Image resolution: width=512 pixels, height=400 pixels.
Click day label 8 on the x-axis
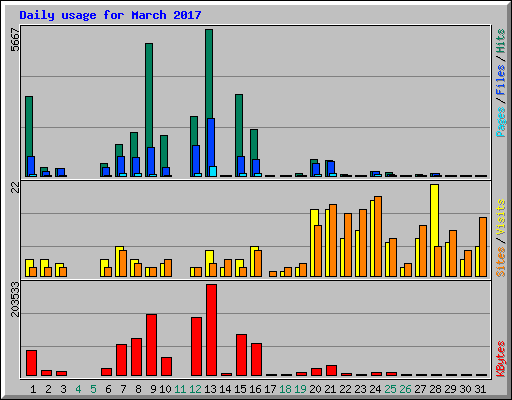point(138,389)
